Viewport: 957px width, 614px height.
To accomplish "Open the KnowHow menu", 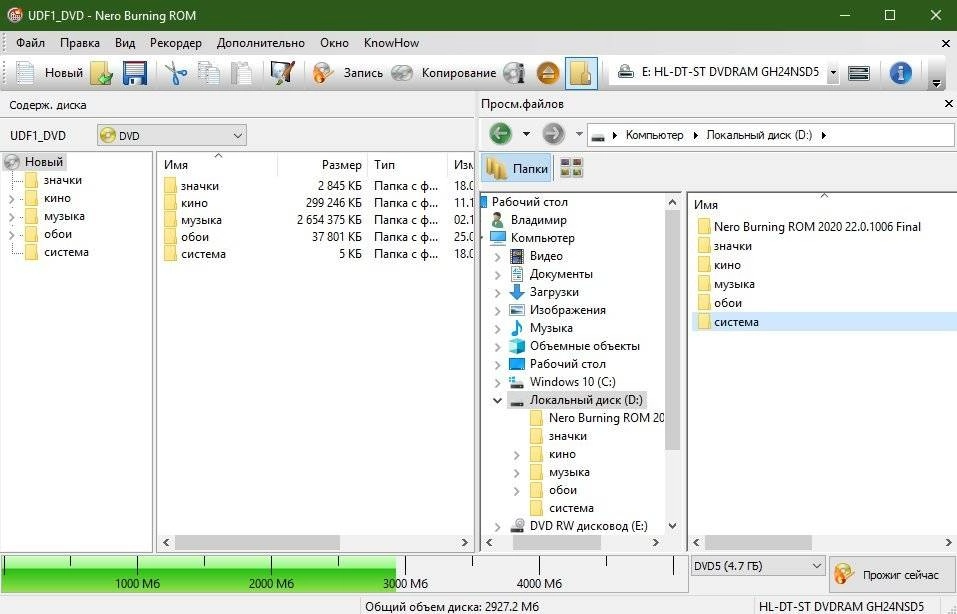I will (391, 43).
